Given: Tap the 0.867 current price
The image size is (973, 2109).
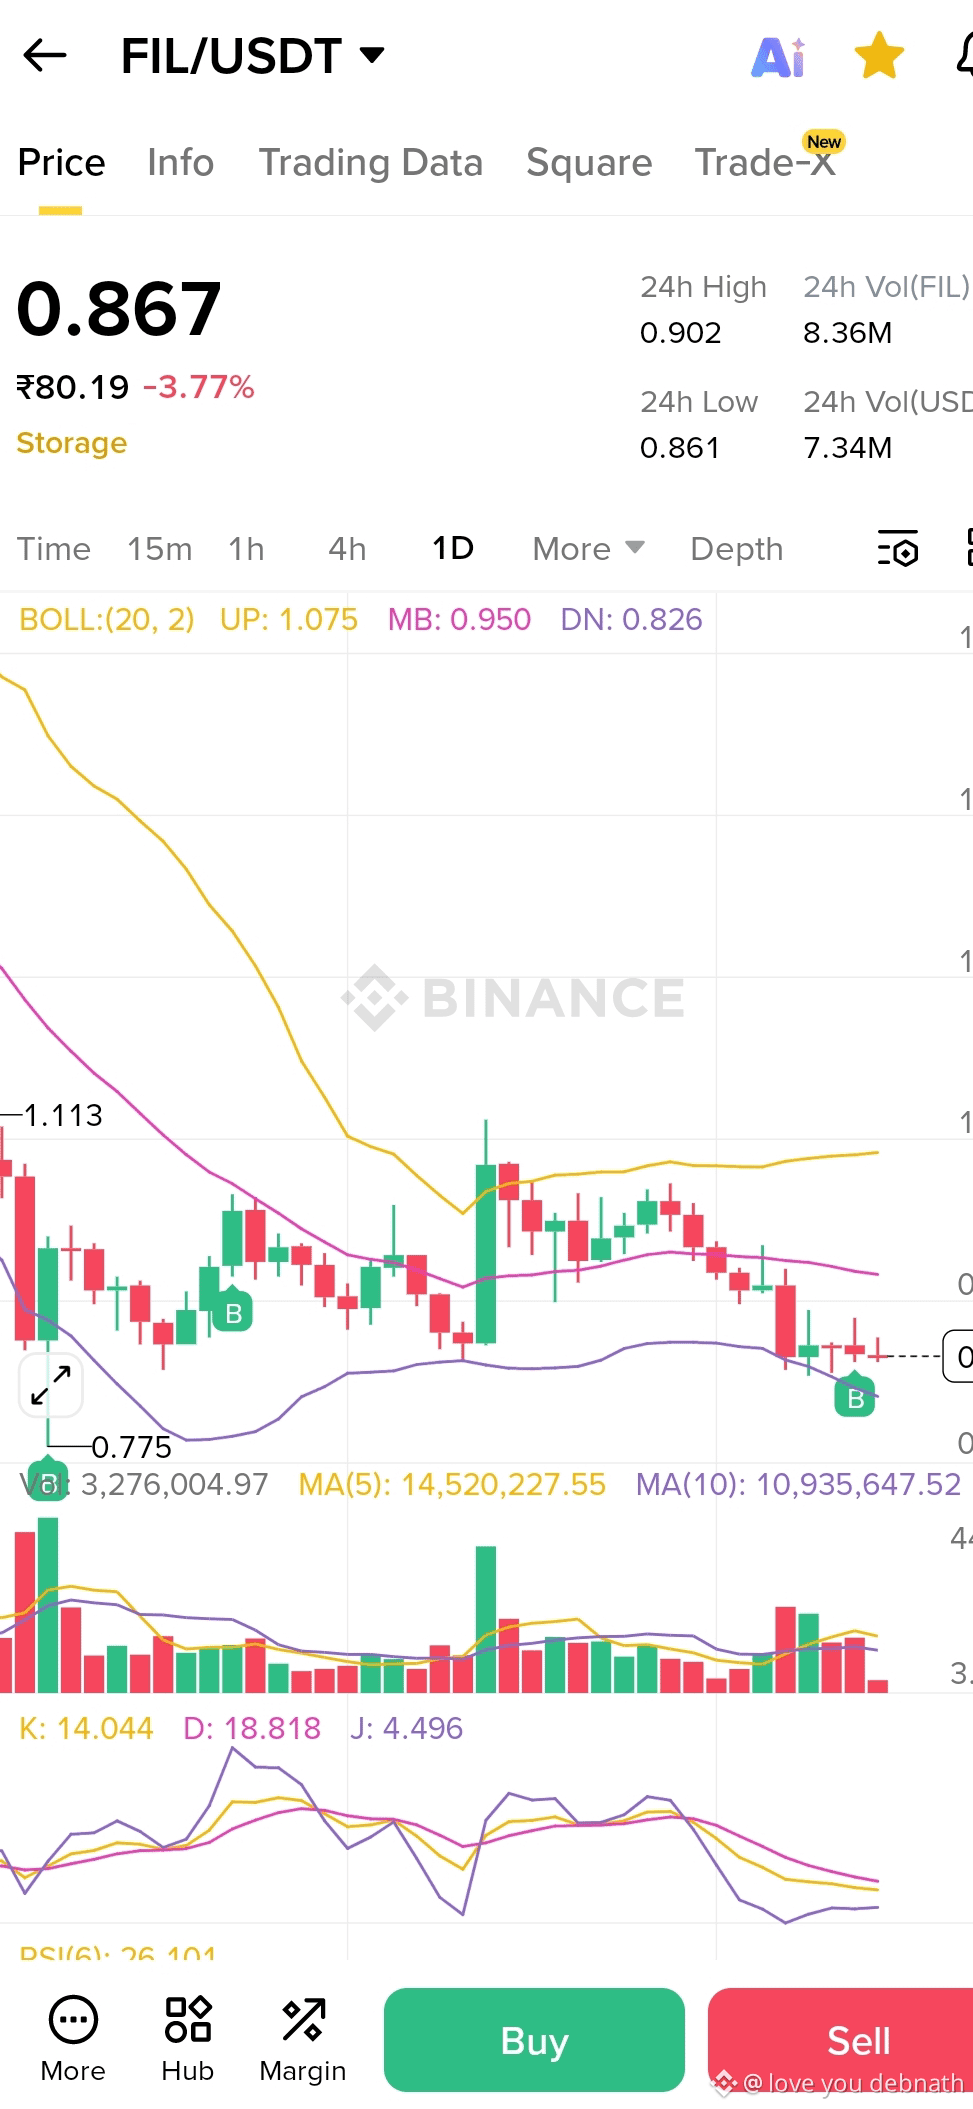Looking at the screenshot, I should [119, 309].
